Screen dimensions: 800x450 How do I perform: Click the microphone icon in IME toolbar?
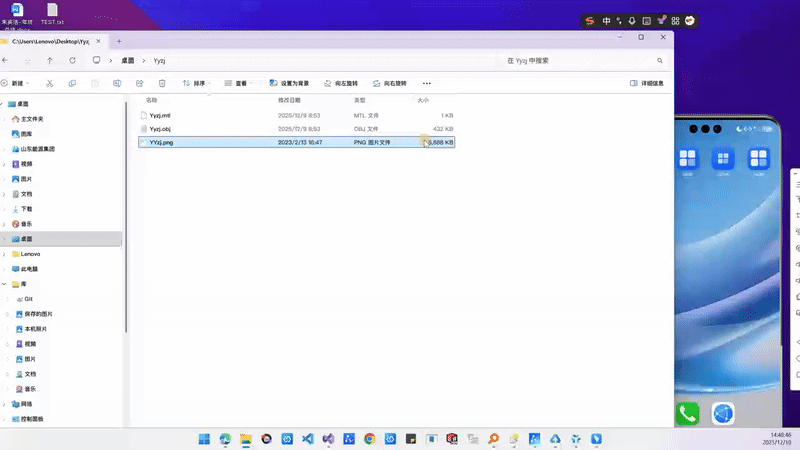pos(632,21)
